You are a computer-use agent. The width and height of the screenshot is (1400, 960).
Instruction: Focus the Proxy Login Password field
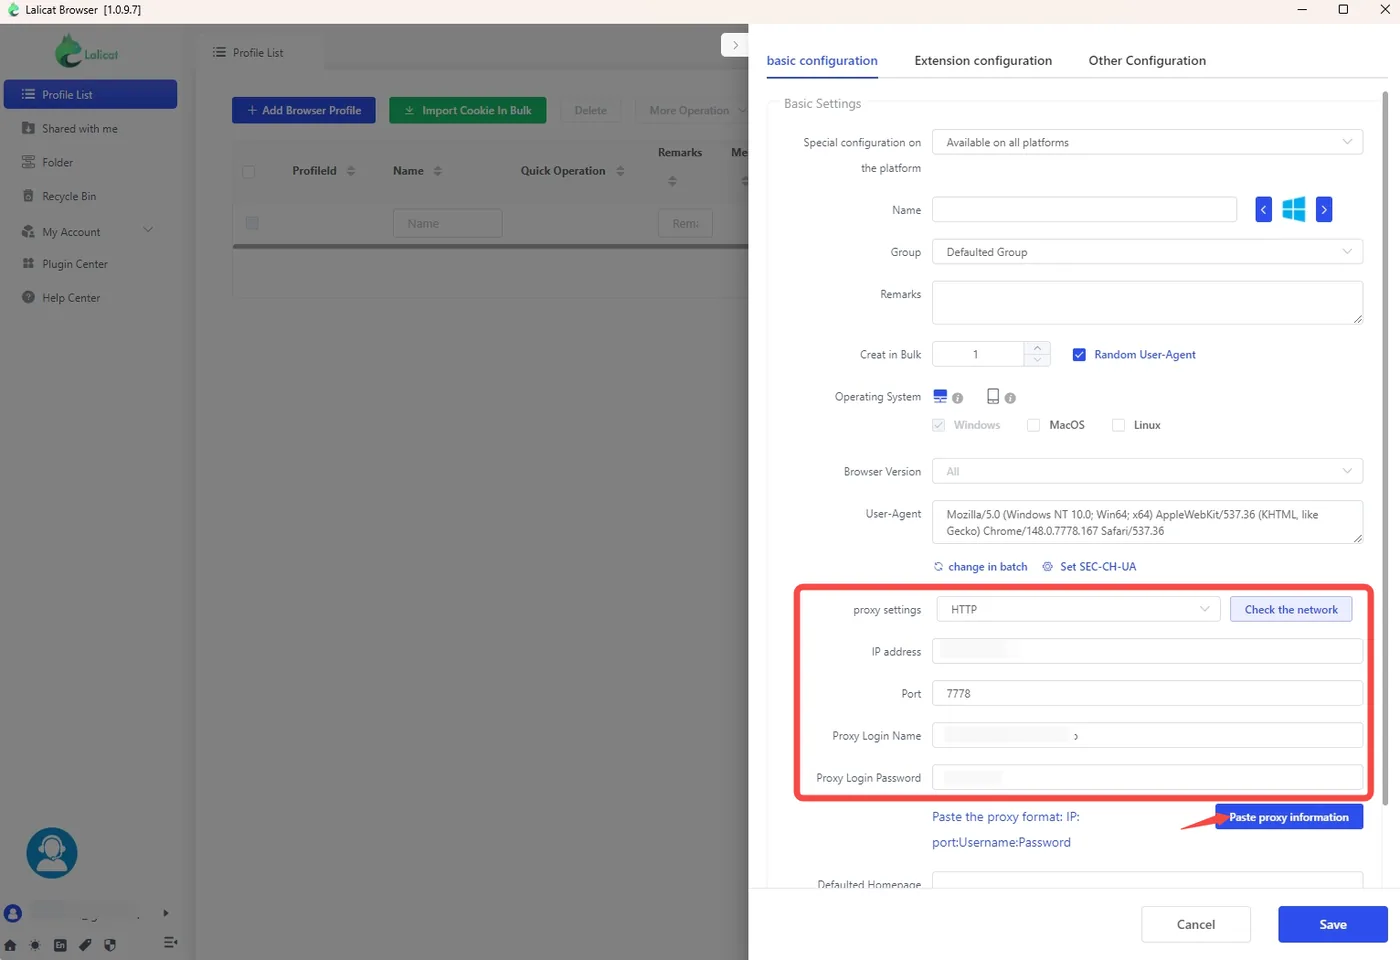(1147, 777)
